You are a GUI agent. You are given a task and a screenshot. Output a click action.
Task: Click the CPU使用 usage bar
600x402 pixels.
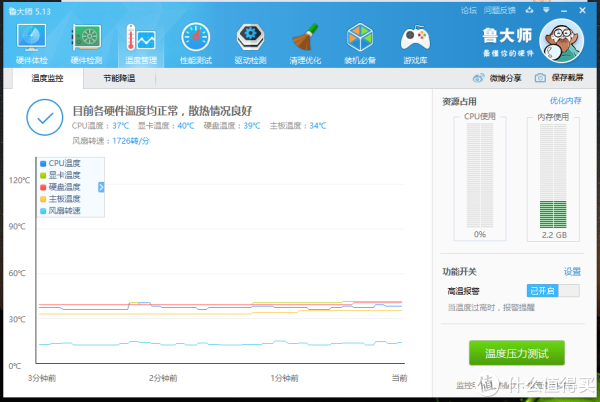[x=480, y=175]
